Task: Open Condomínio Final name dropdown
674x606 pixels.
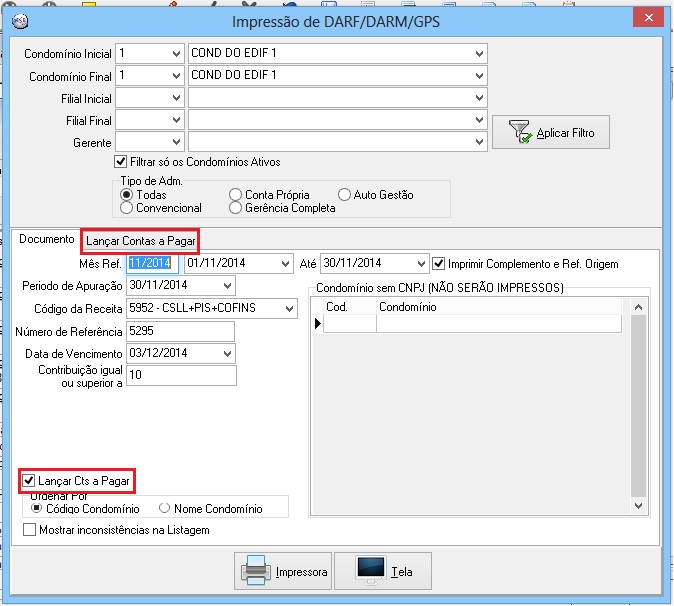Action: click(479, 76)
